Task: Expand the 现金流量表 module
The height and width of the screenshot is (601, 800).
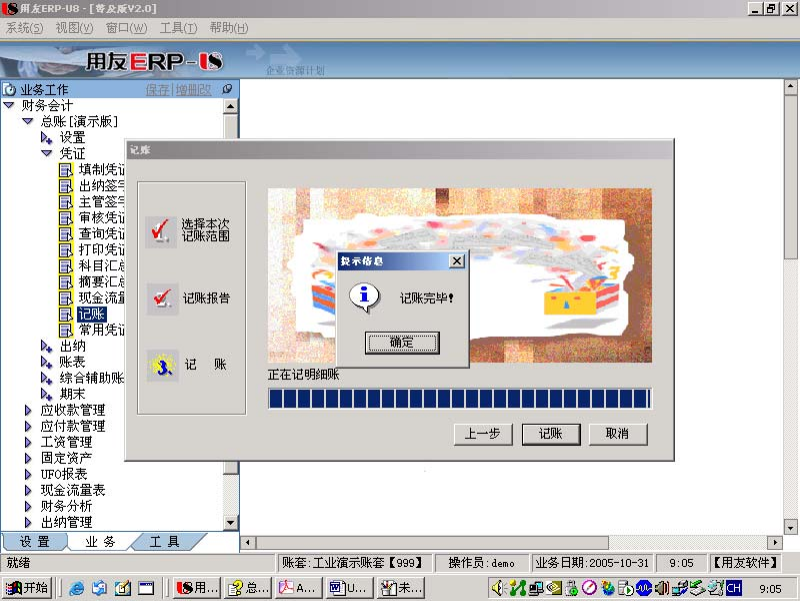Action: point(28,491)
